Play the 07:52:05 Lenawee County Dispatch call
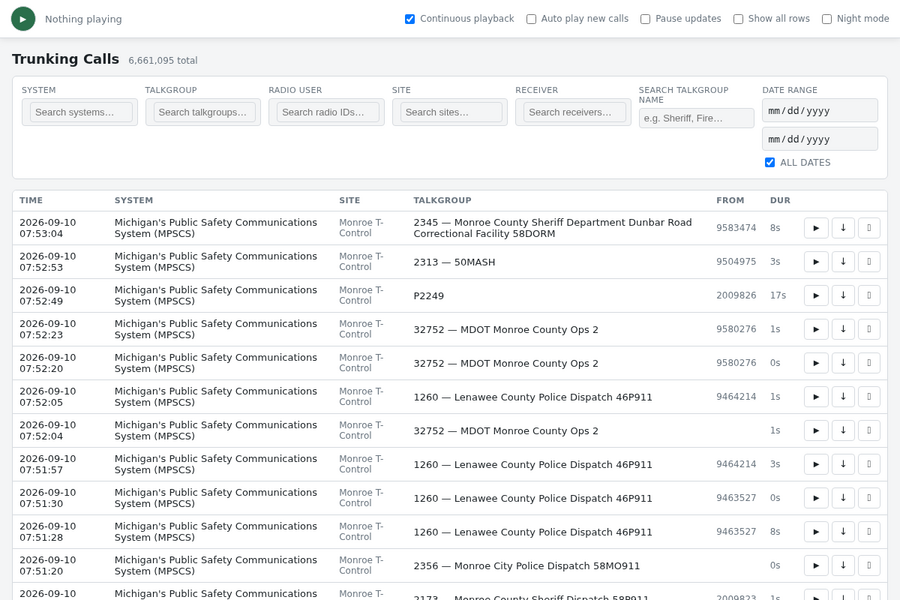The height and width of the screenshot is (600, 900). coord(816,397)
